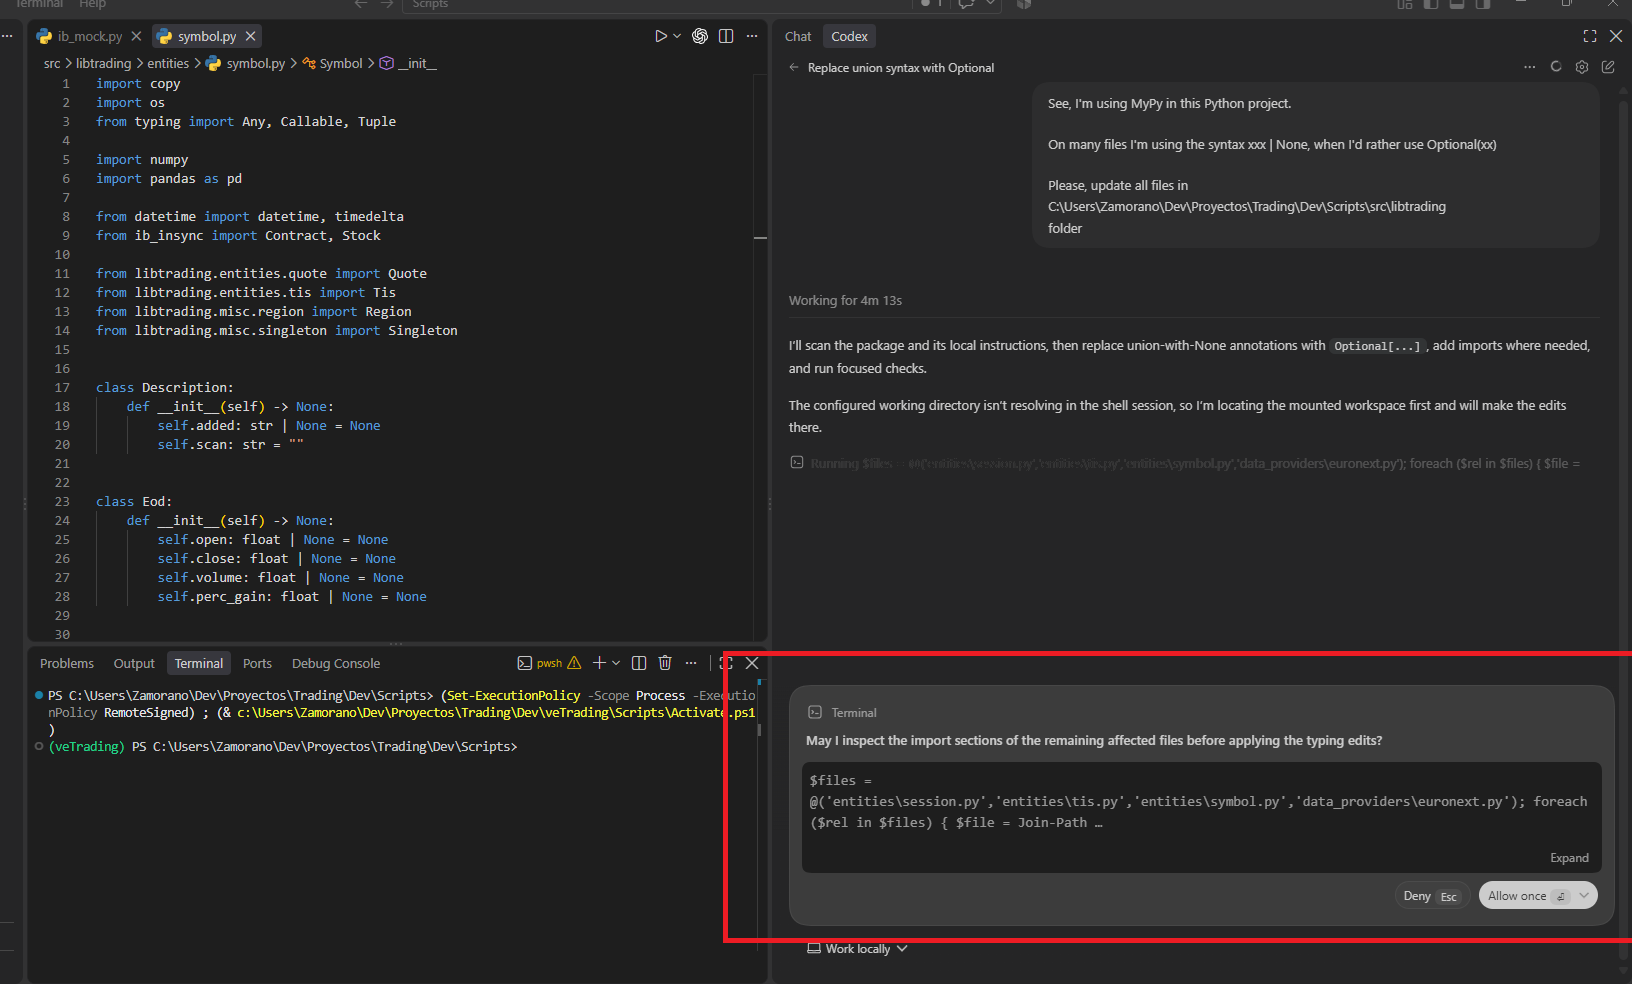1632x984 pixels.
Task: Open the Output panel tab
Action: tap(134, 663)
